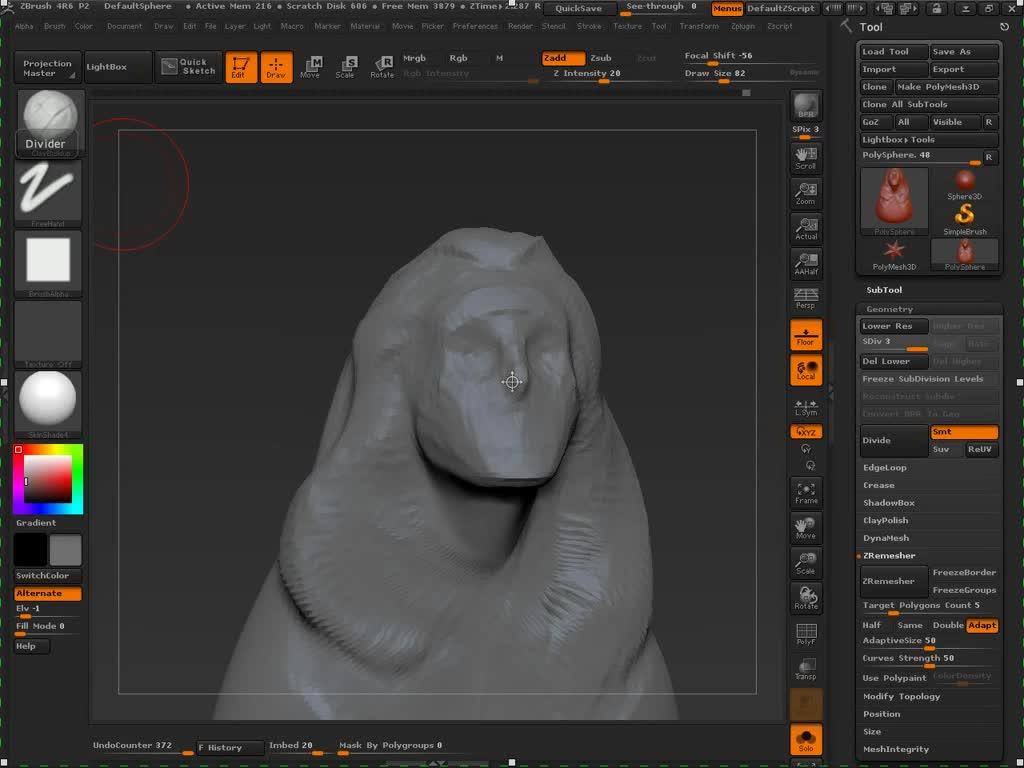This screenshot has height=768, width=1024.
Task: Select the Scroll canvas tool
Action: pyautogui.click(x=806, y=158)
